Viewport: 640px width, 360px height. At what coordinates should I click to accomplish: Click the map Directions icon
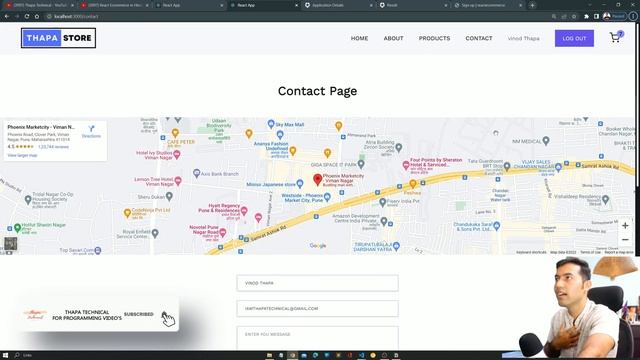point(91,129)
